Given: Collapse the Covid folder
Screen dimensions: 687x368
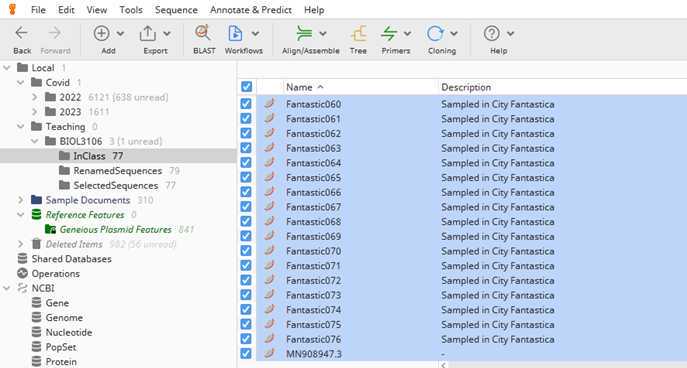Looking at the screenshot, I should (21, 82).
